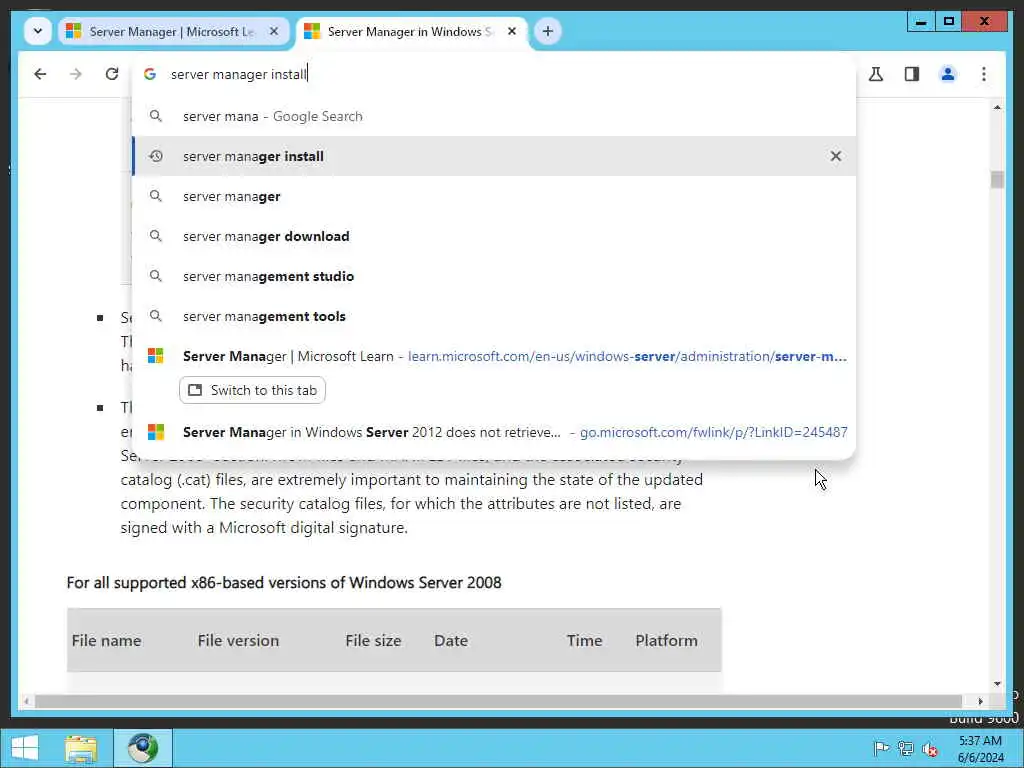The width and height of the screenshot is (1024, 768).
Task: Close the Server Manager in Windows tab
Action: (x=512, y=31)
